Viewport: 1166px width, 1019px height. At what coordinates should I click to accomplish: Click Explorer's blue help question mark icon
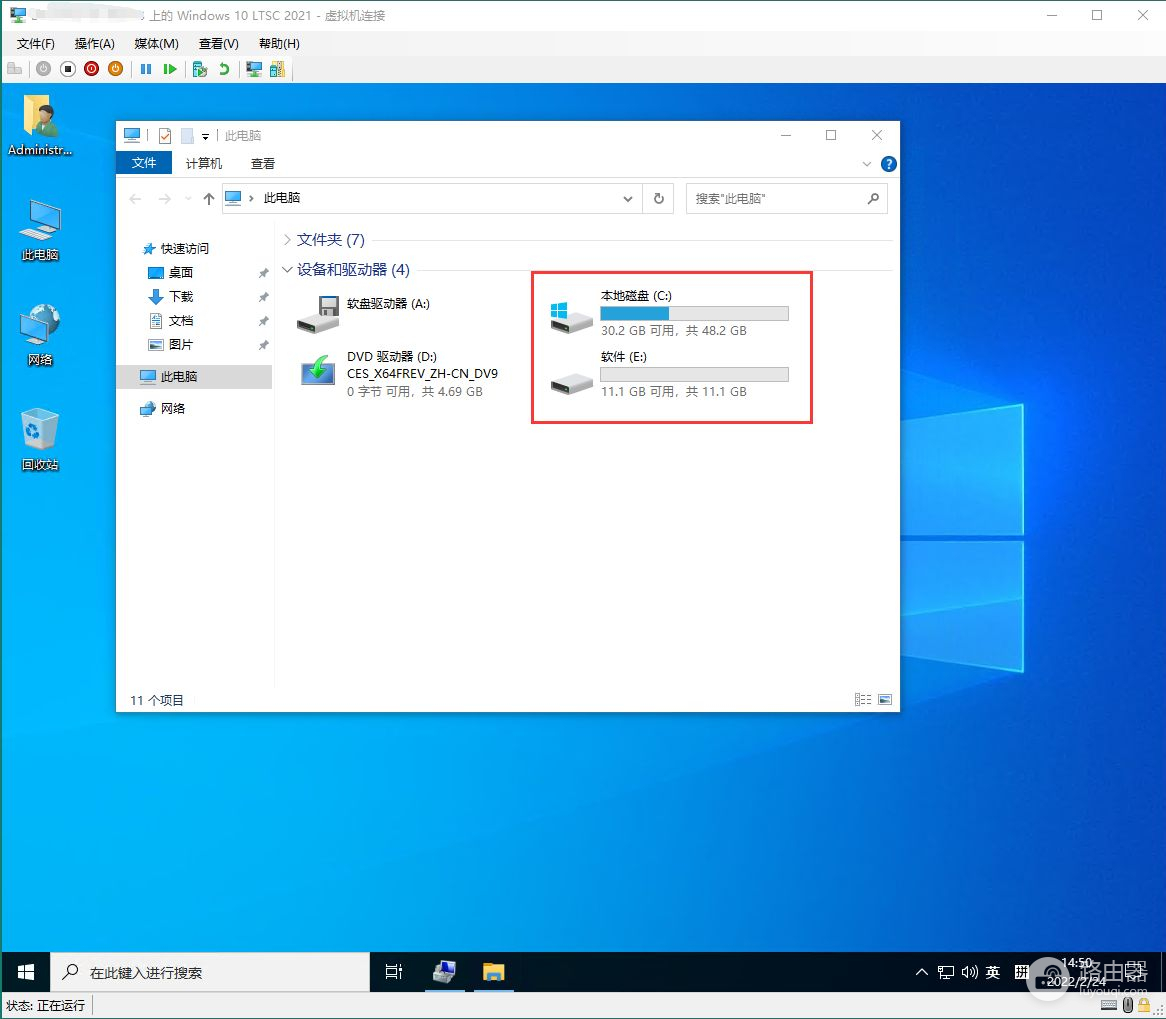[888, 164]
